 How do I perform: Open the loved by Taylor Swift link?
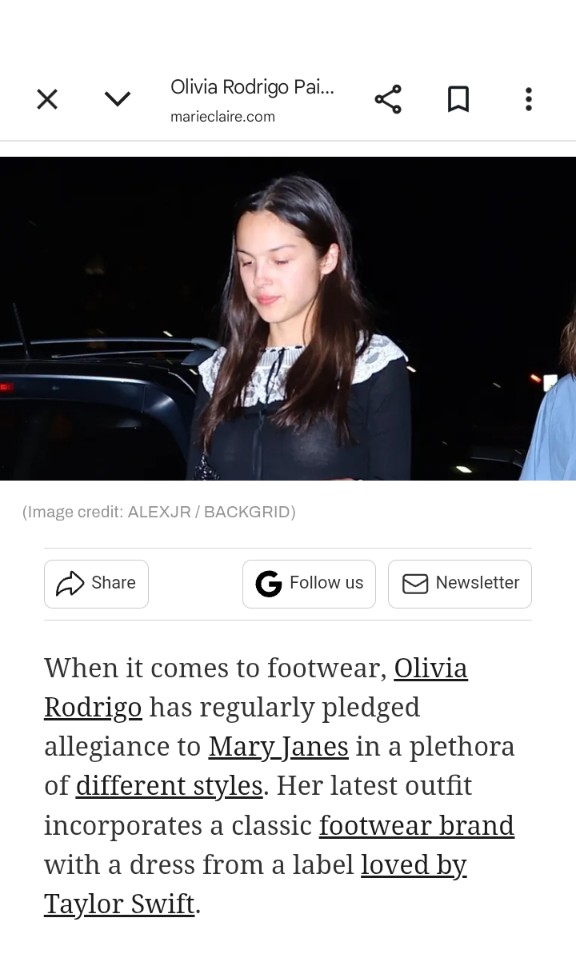[413, 865]
